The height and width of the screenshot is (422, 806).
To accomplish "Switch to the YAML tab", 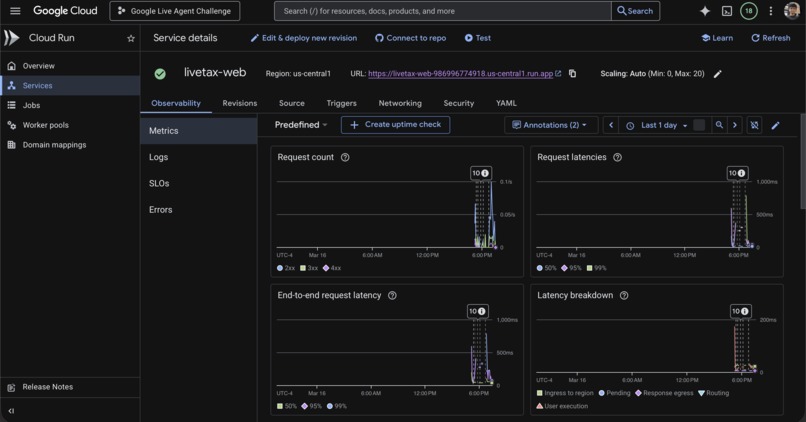I will click(x=506, y=103).
